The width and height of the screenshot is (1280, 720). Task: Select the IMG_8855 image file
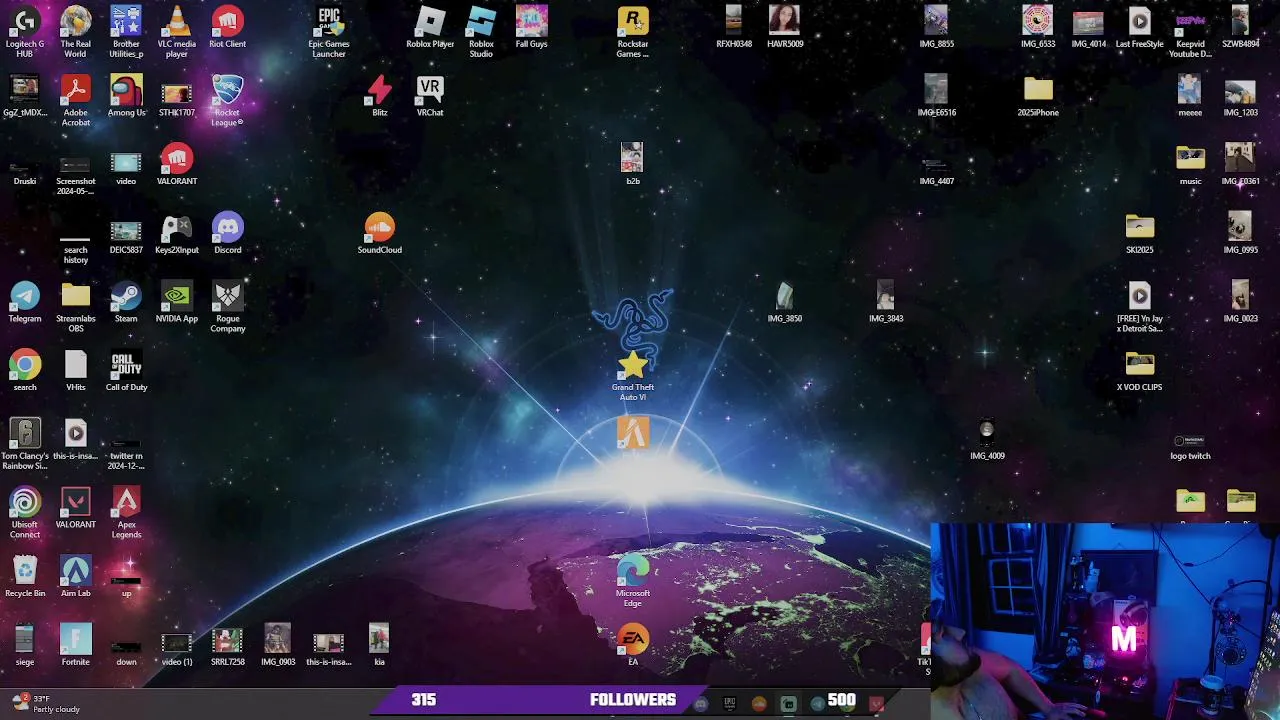click(x=937, y=28)
